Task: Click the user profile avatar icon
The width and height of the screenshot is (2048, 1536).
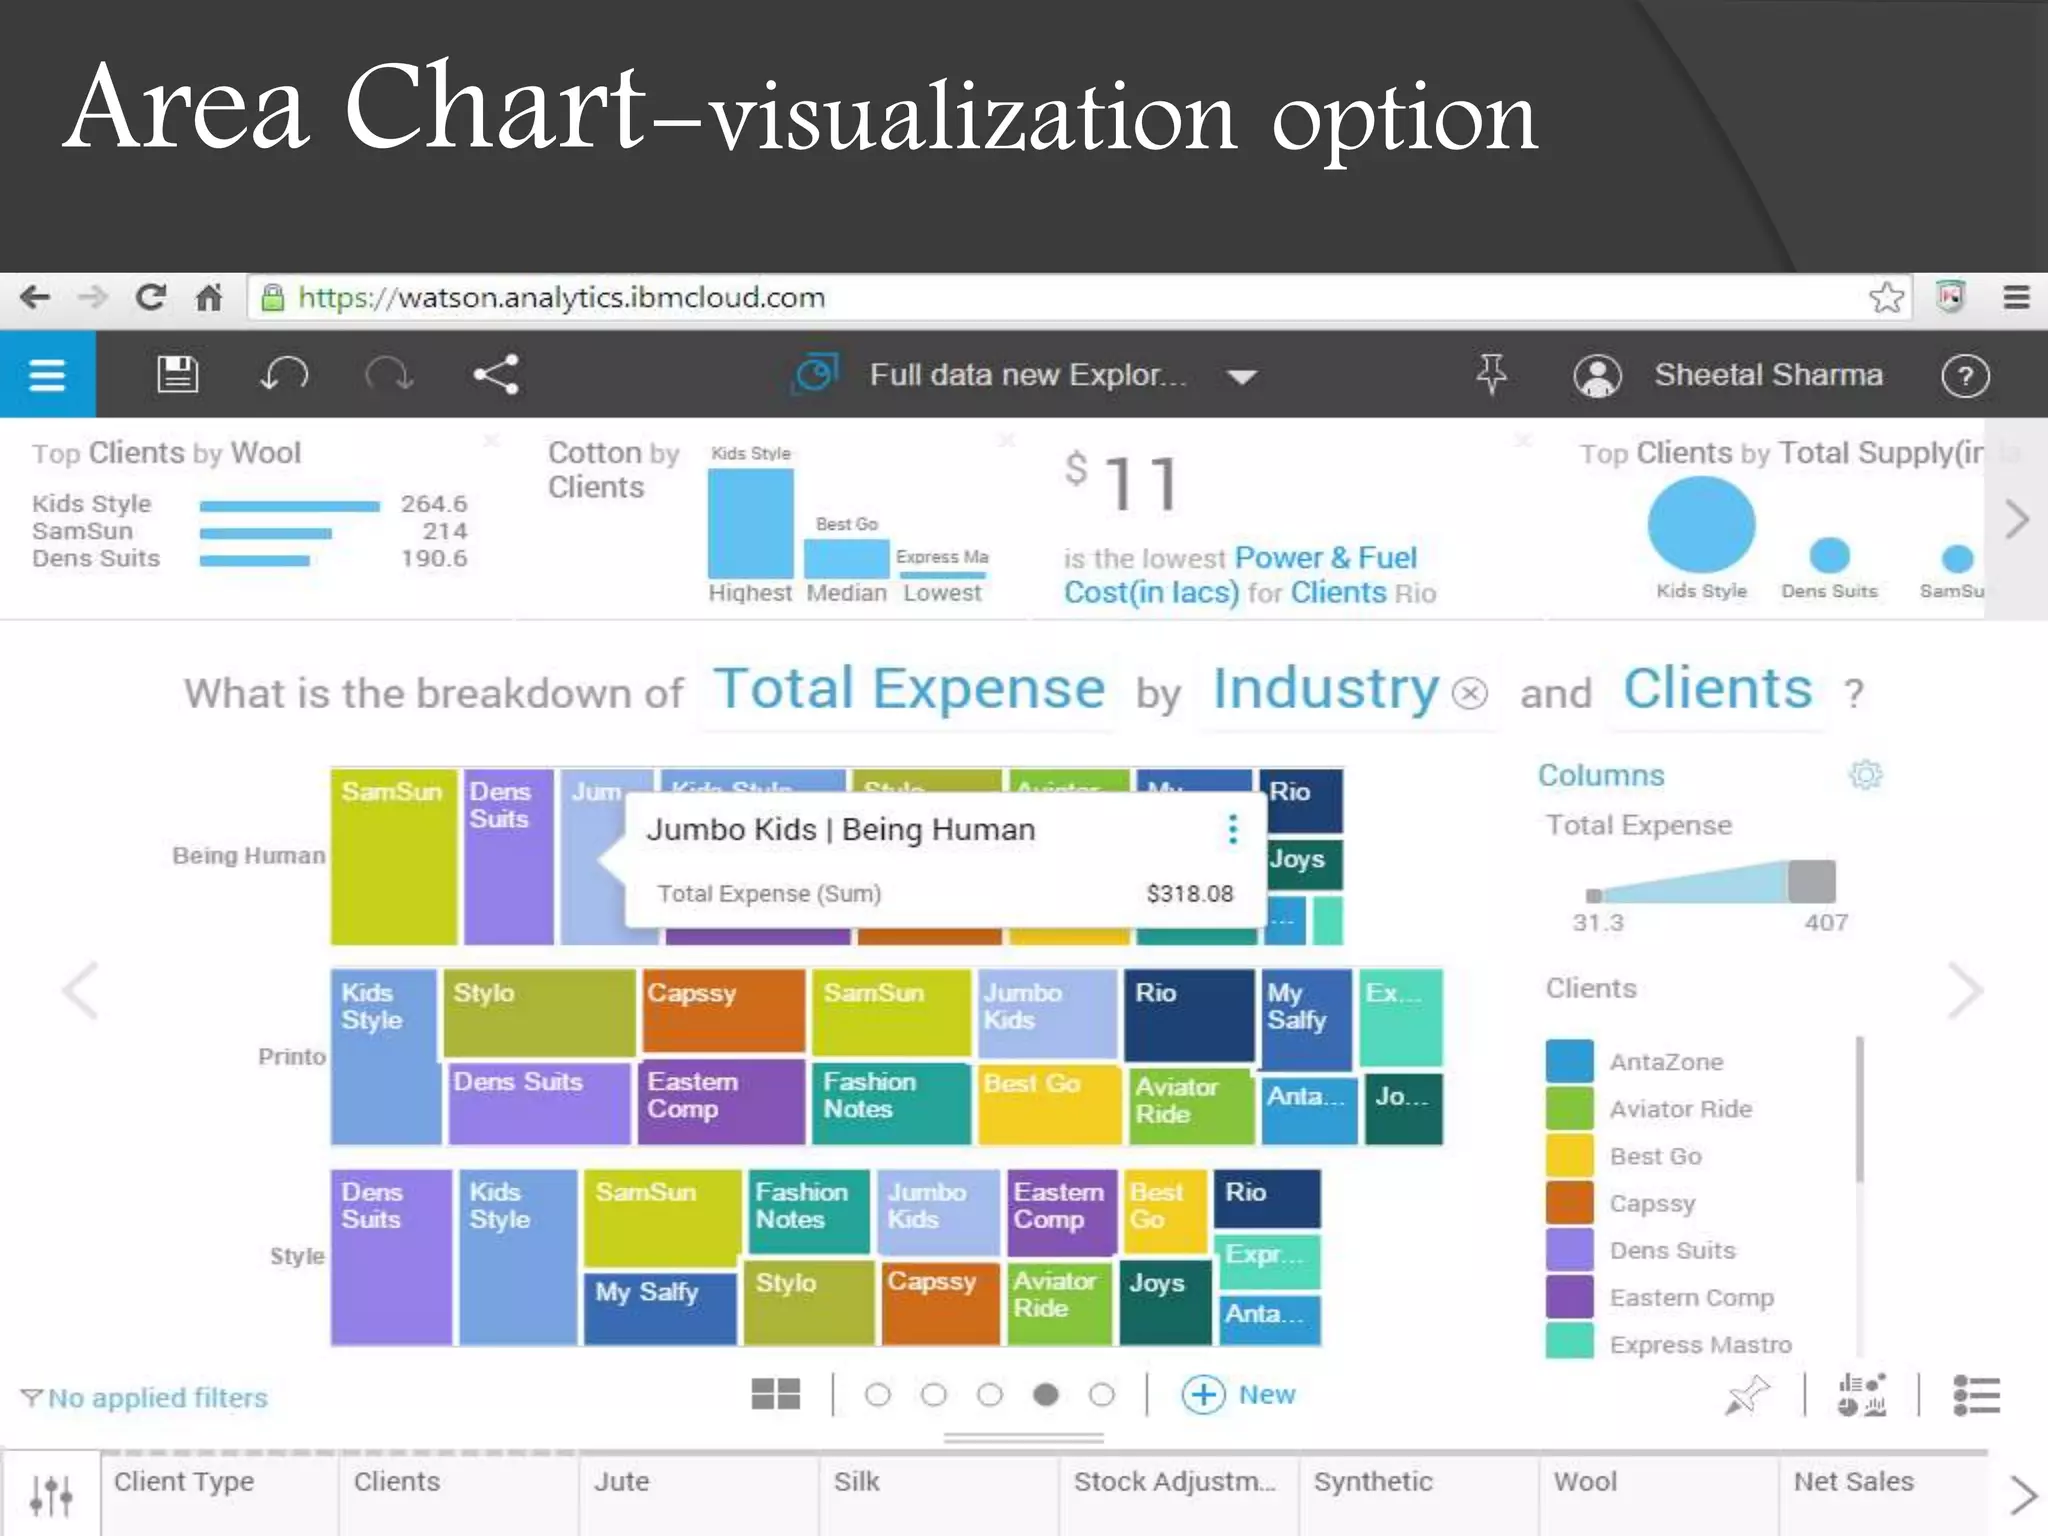Action: (x=1597, y=376)
